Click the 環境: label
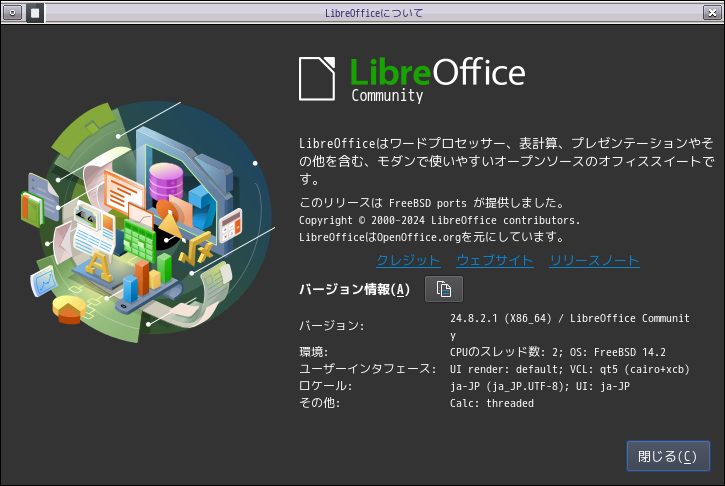This screenshot has height=486, width=725. 313,352
